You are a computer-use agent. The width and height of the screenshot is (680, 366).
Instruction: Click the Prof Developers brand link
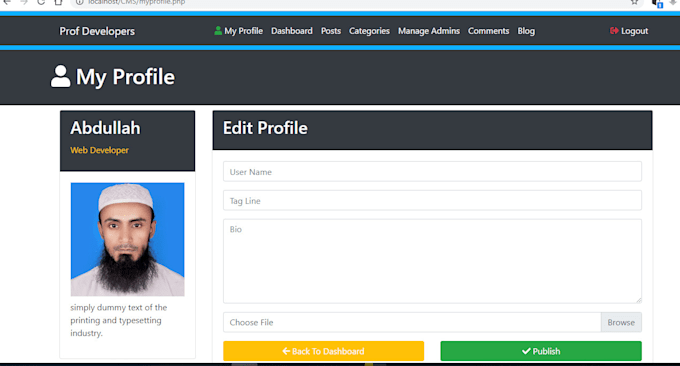(x=97, y=31)
